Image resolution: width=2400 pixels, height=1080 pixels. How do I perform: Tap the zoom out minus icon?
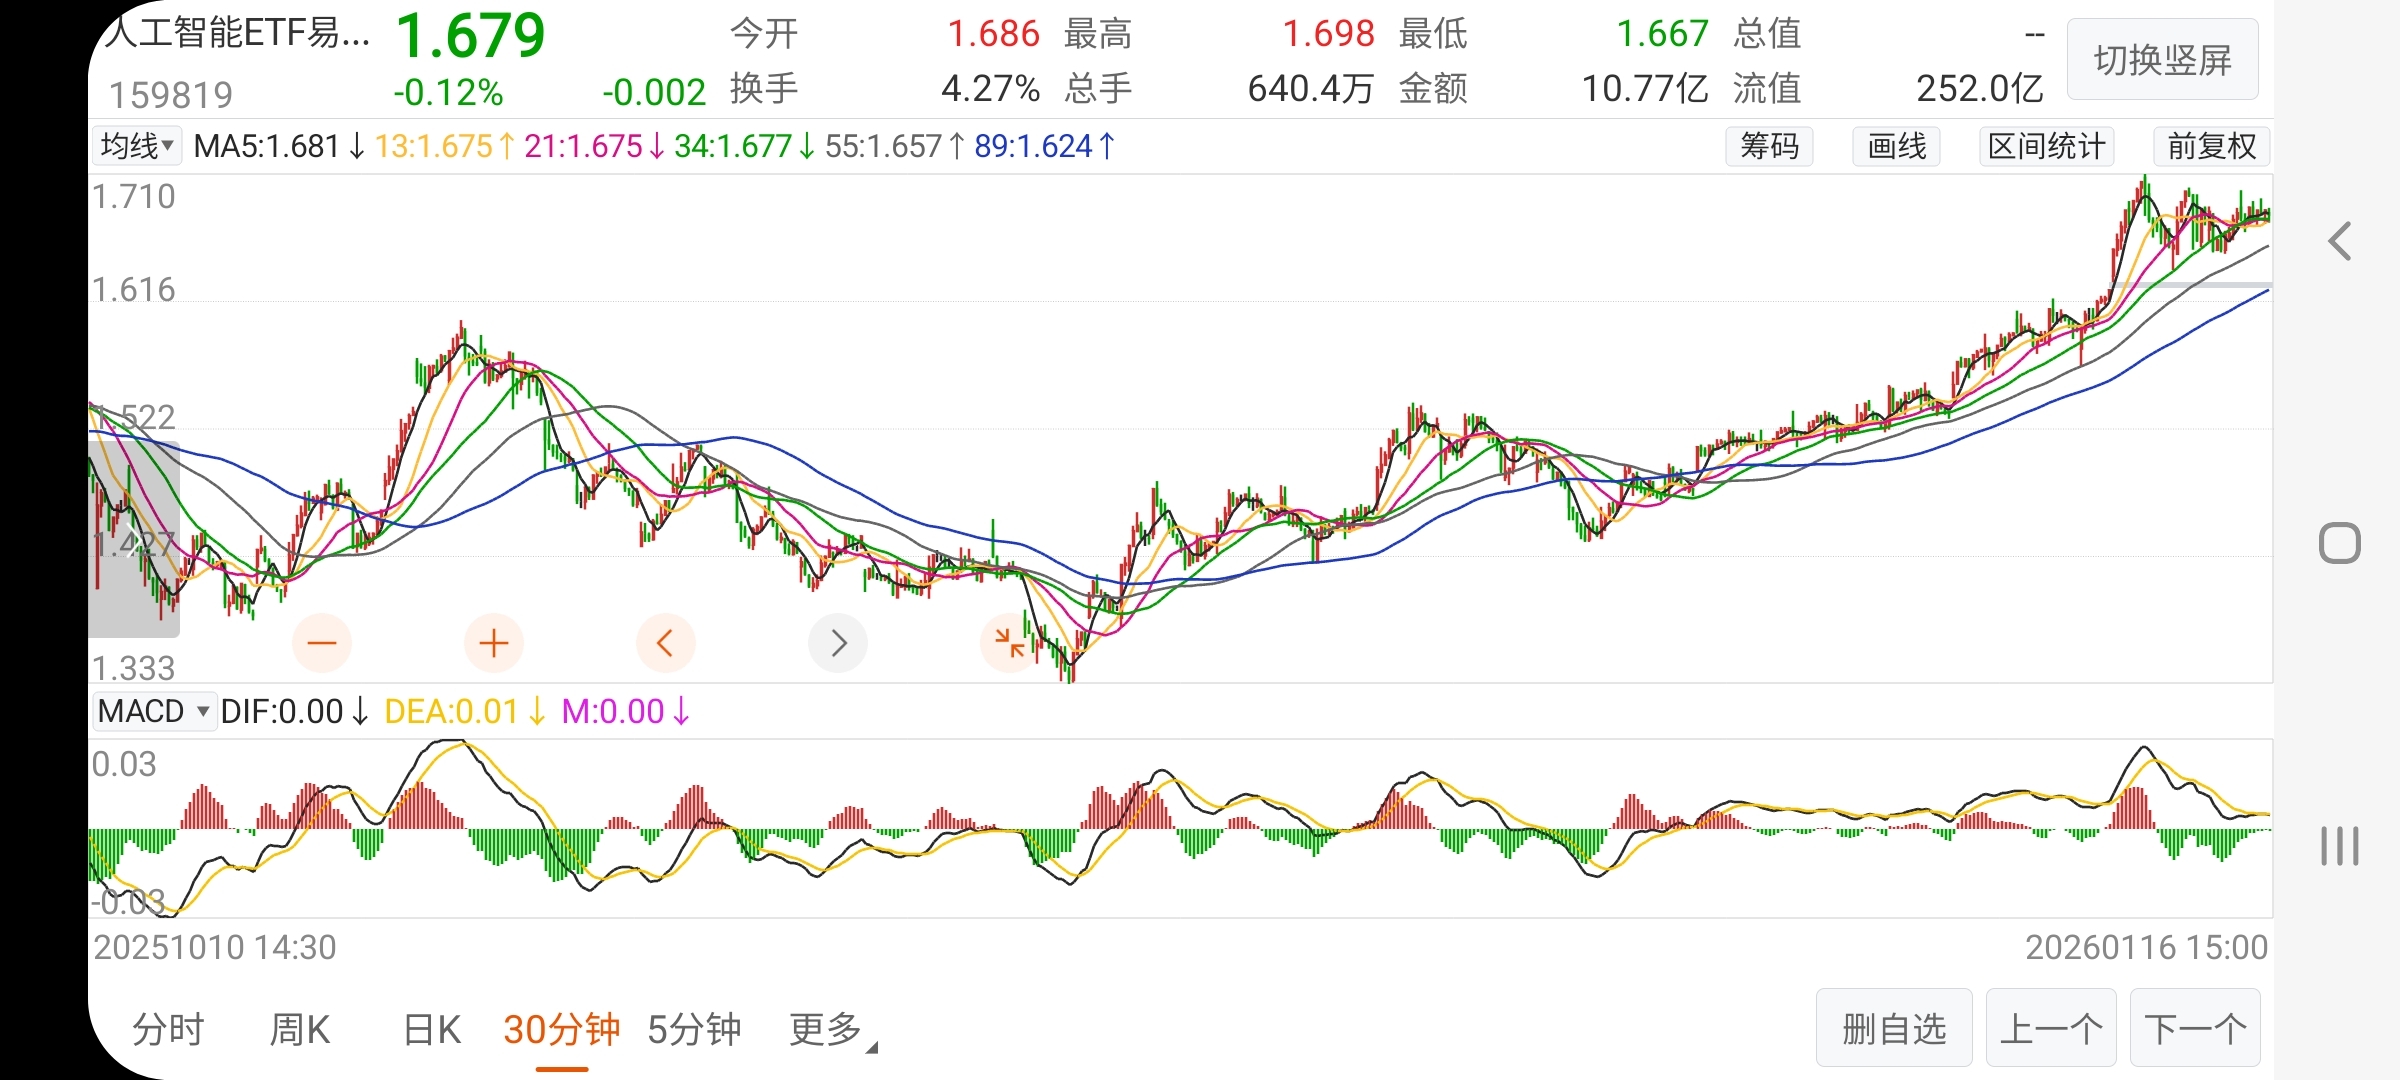click(x=322, y=643)
